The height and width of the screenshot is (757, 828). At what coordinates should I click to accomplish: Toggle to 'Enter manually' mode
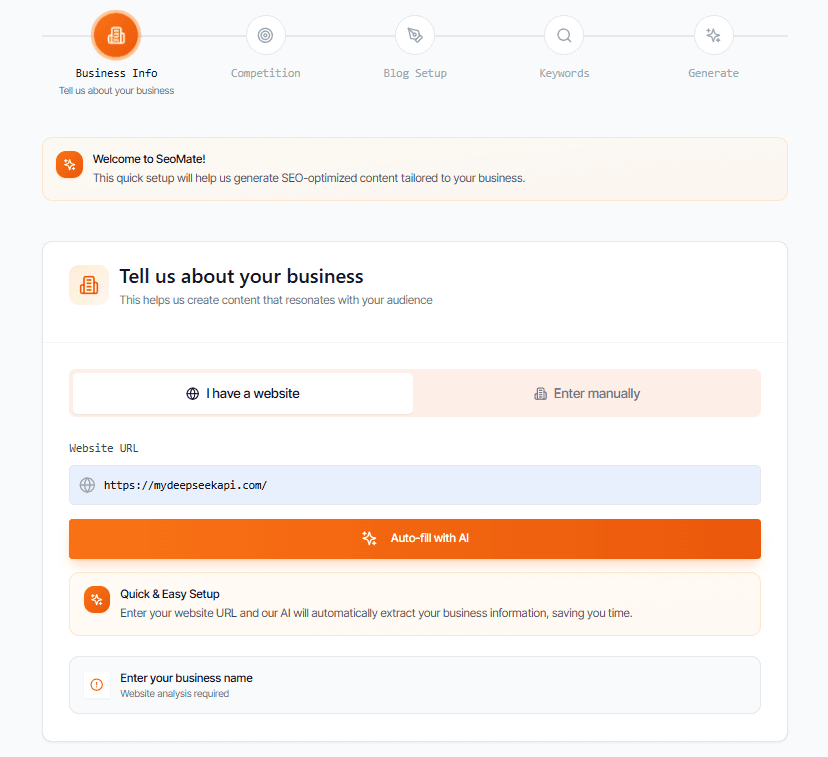click(587, 393)
